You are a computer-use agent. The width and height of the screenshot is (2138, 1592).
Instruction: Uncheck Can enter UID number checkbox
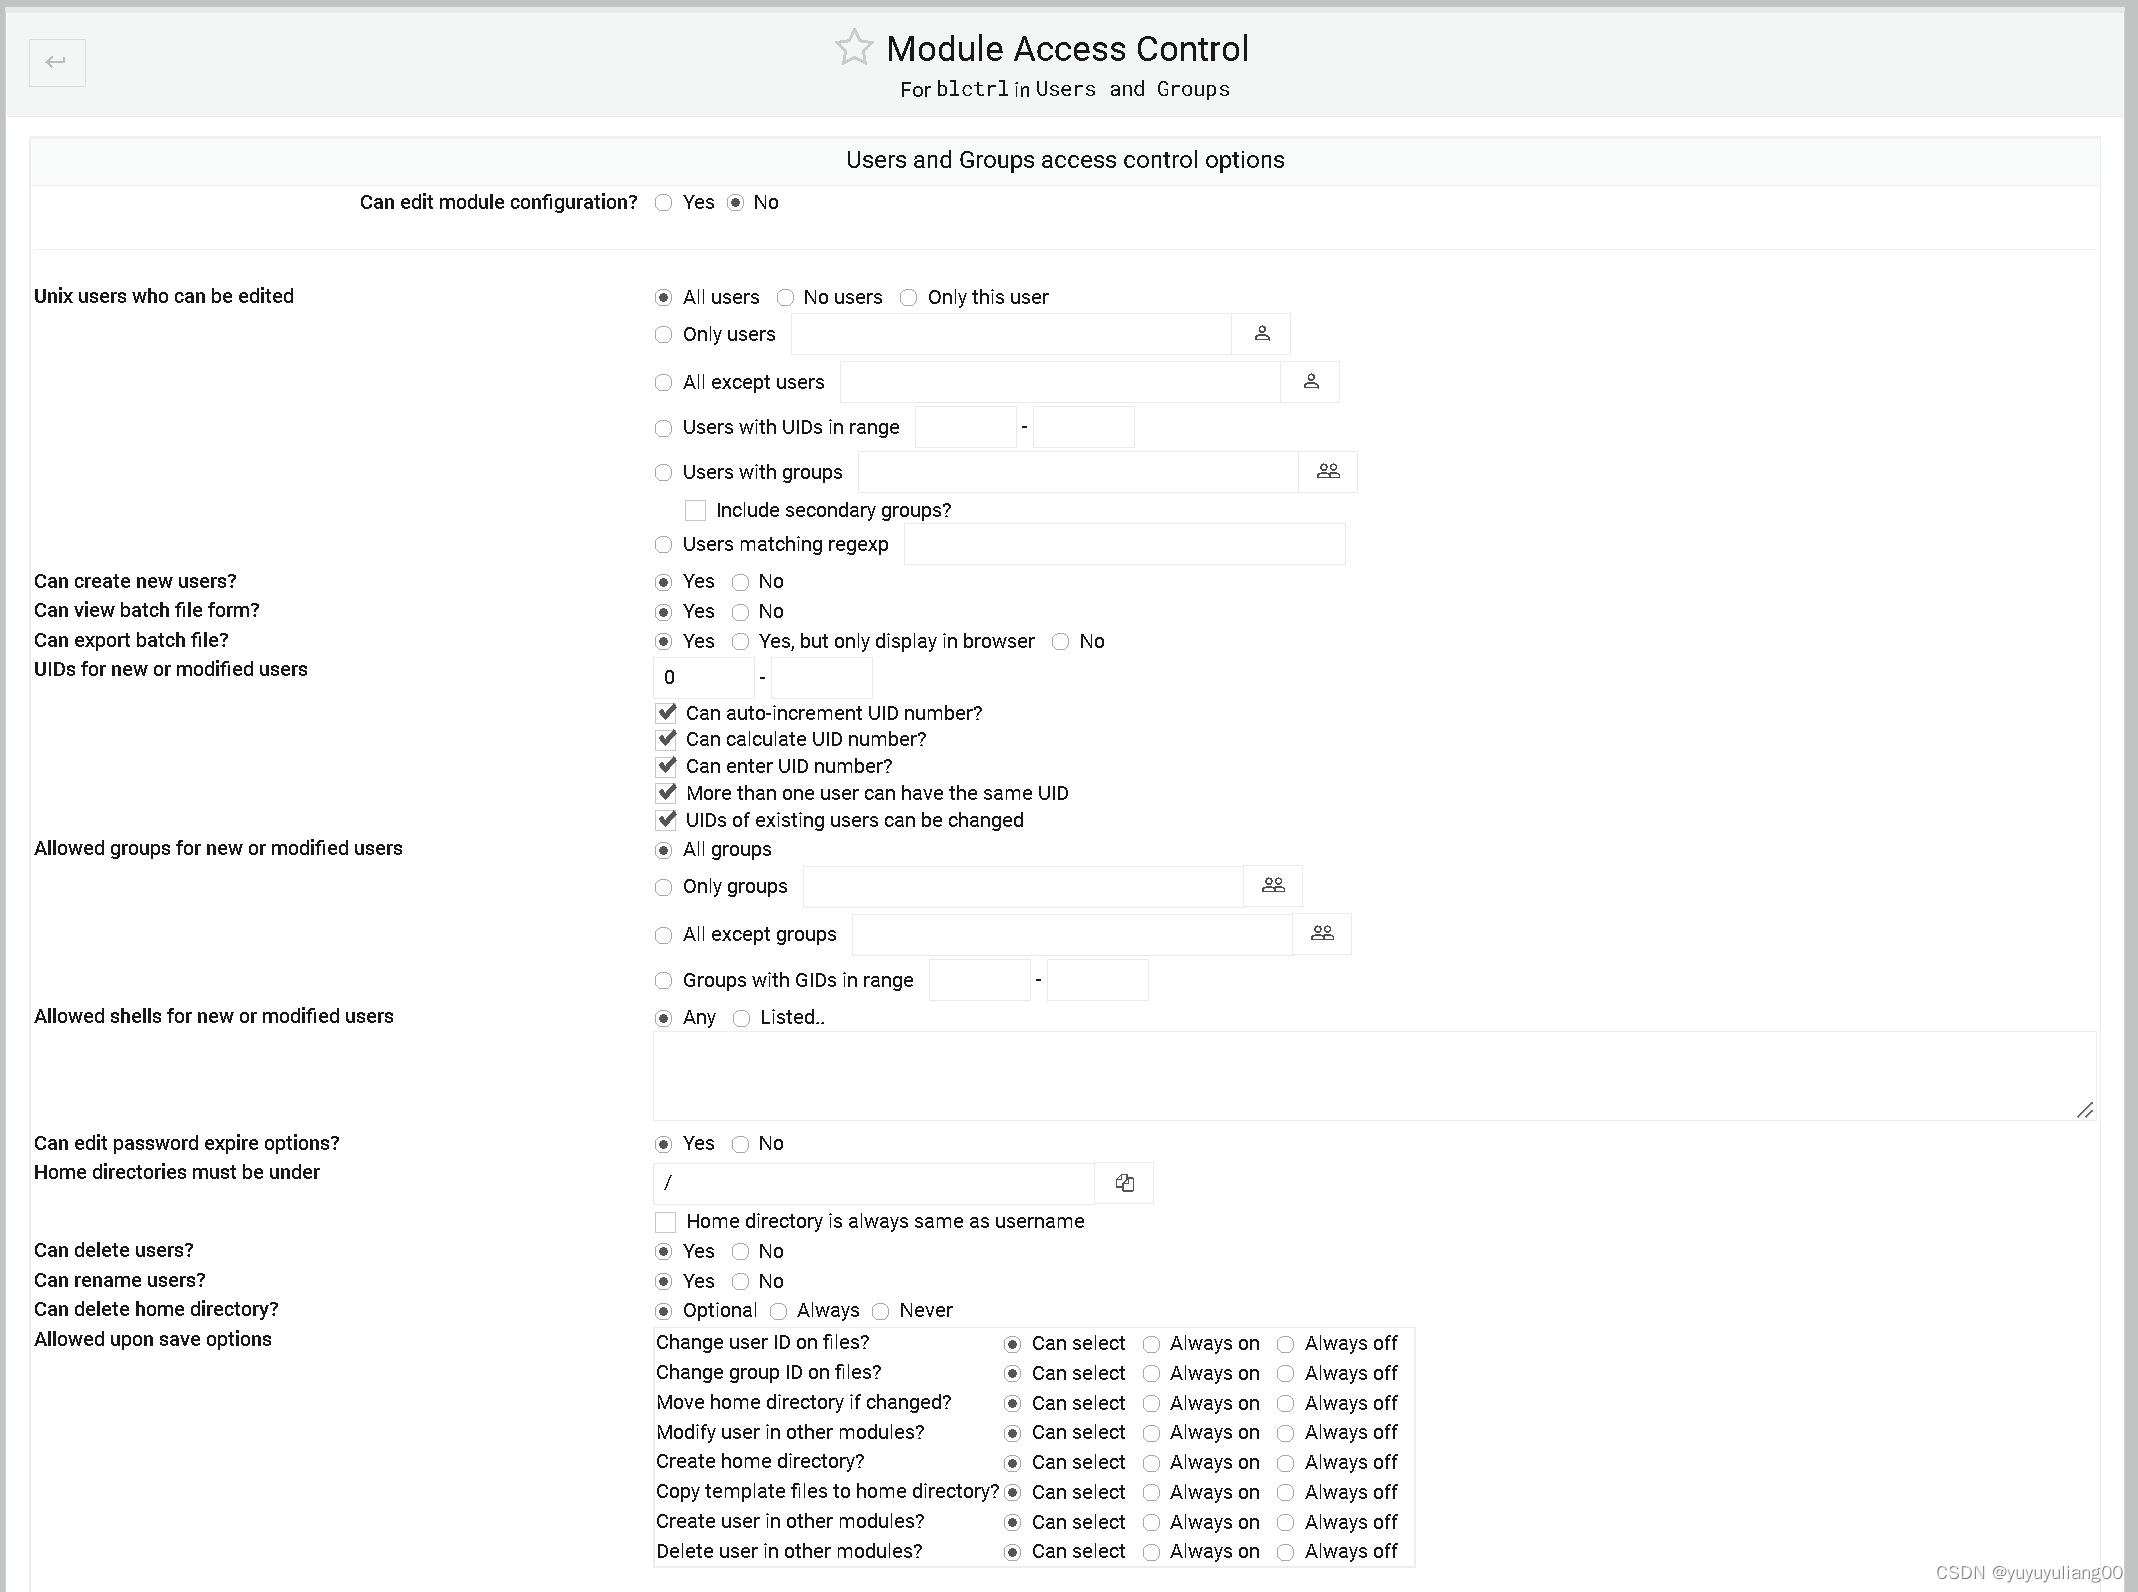coord(667,766)
